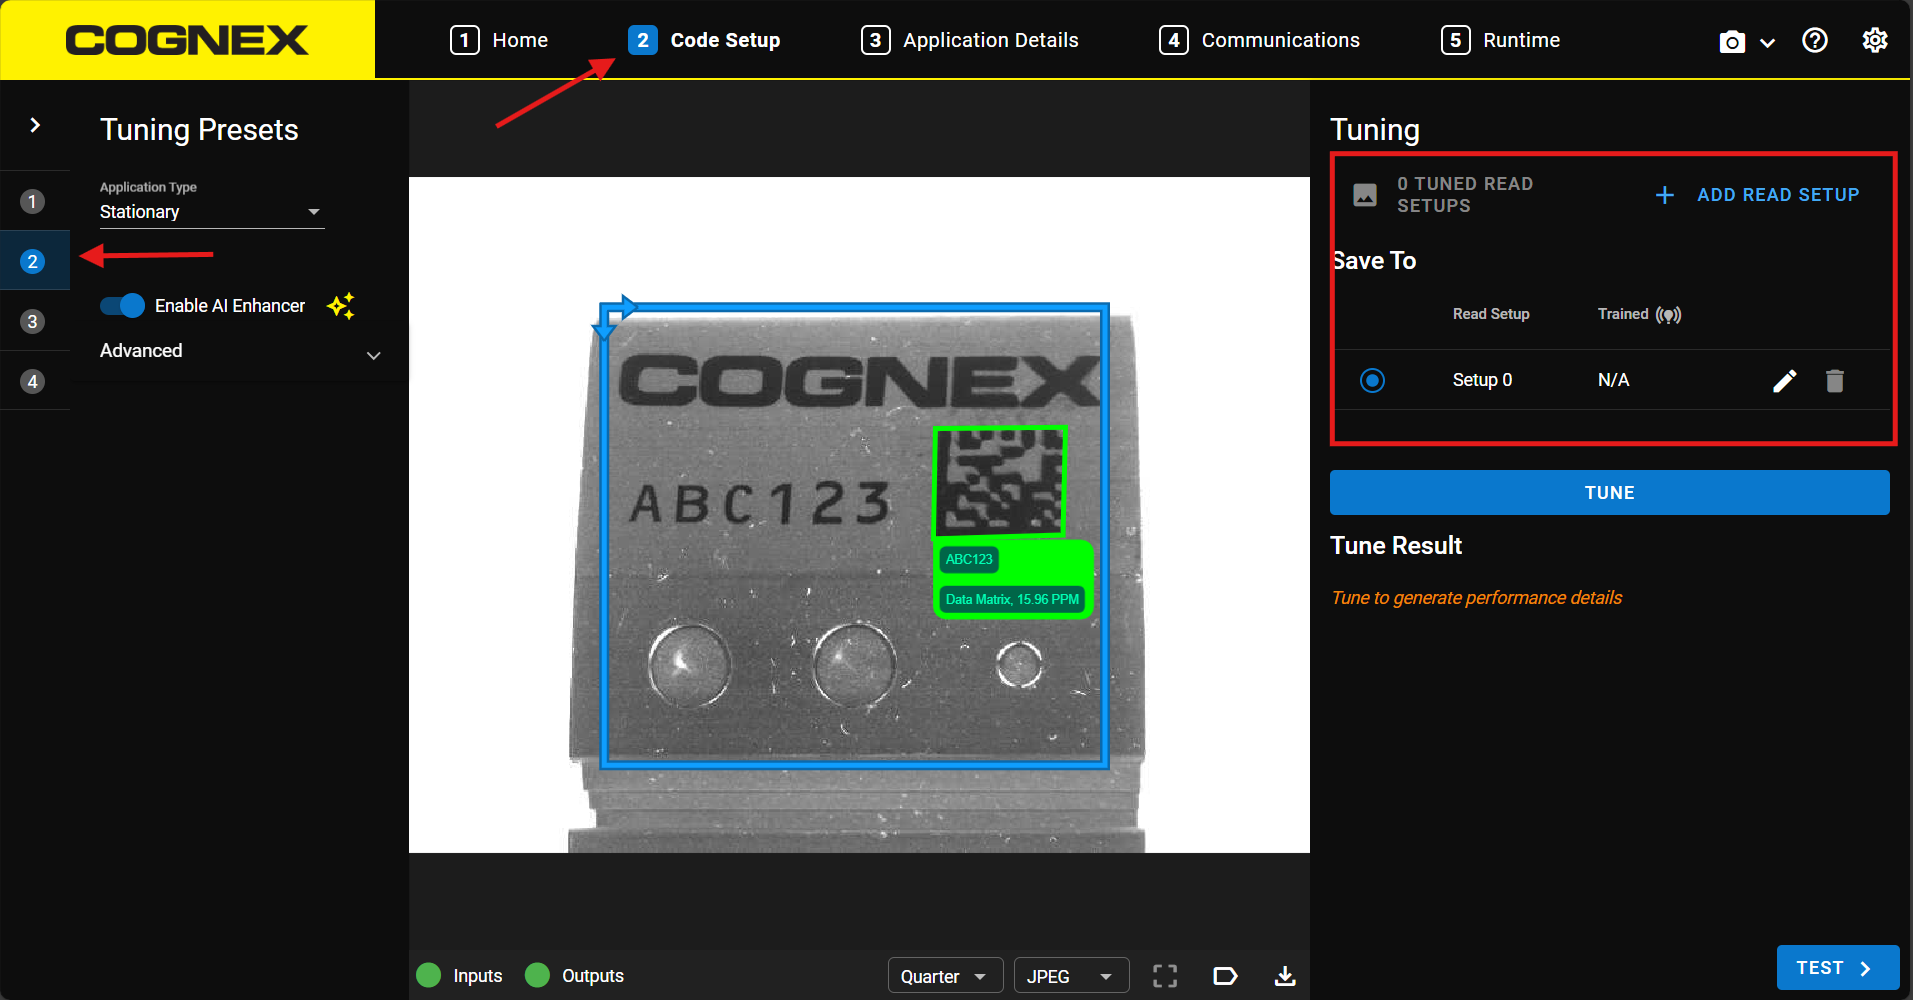Click ADD READ SETUP
Screen dimensions: 1913x1000
[1757, 195]
